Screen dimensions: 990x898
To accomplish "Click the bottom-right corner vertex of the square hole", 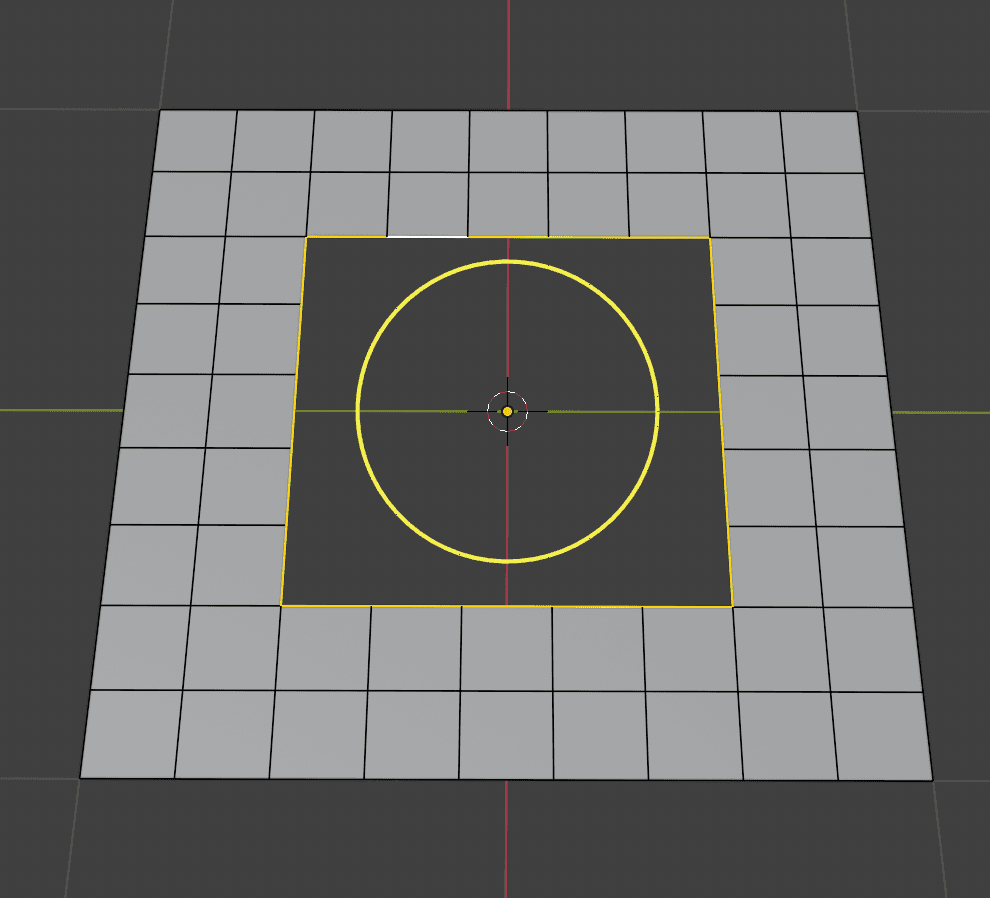I will coord(732,607).
